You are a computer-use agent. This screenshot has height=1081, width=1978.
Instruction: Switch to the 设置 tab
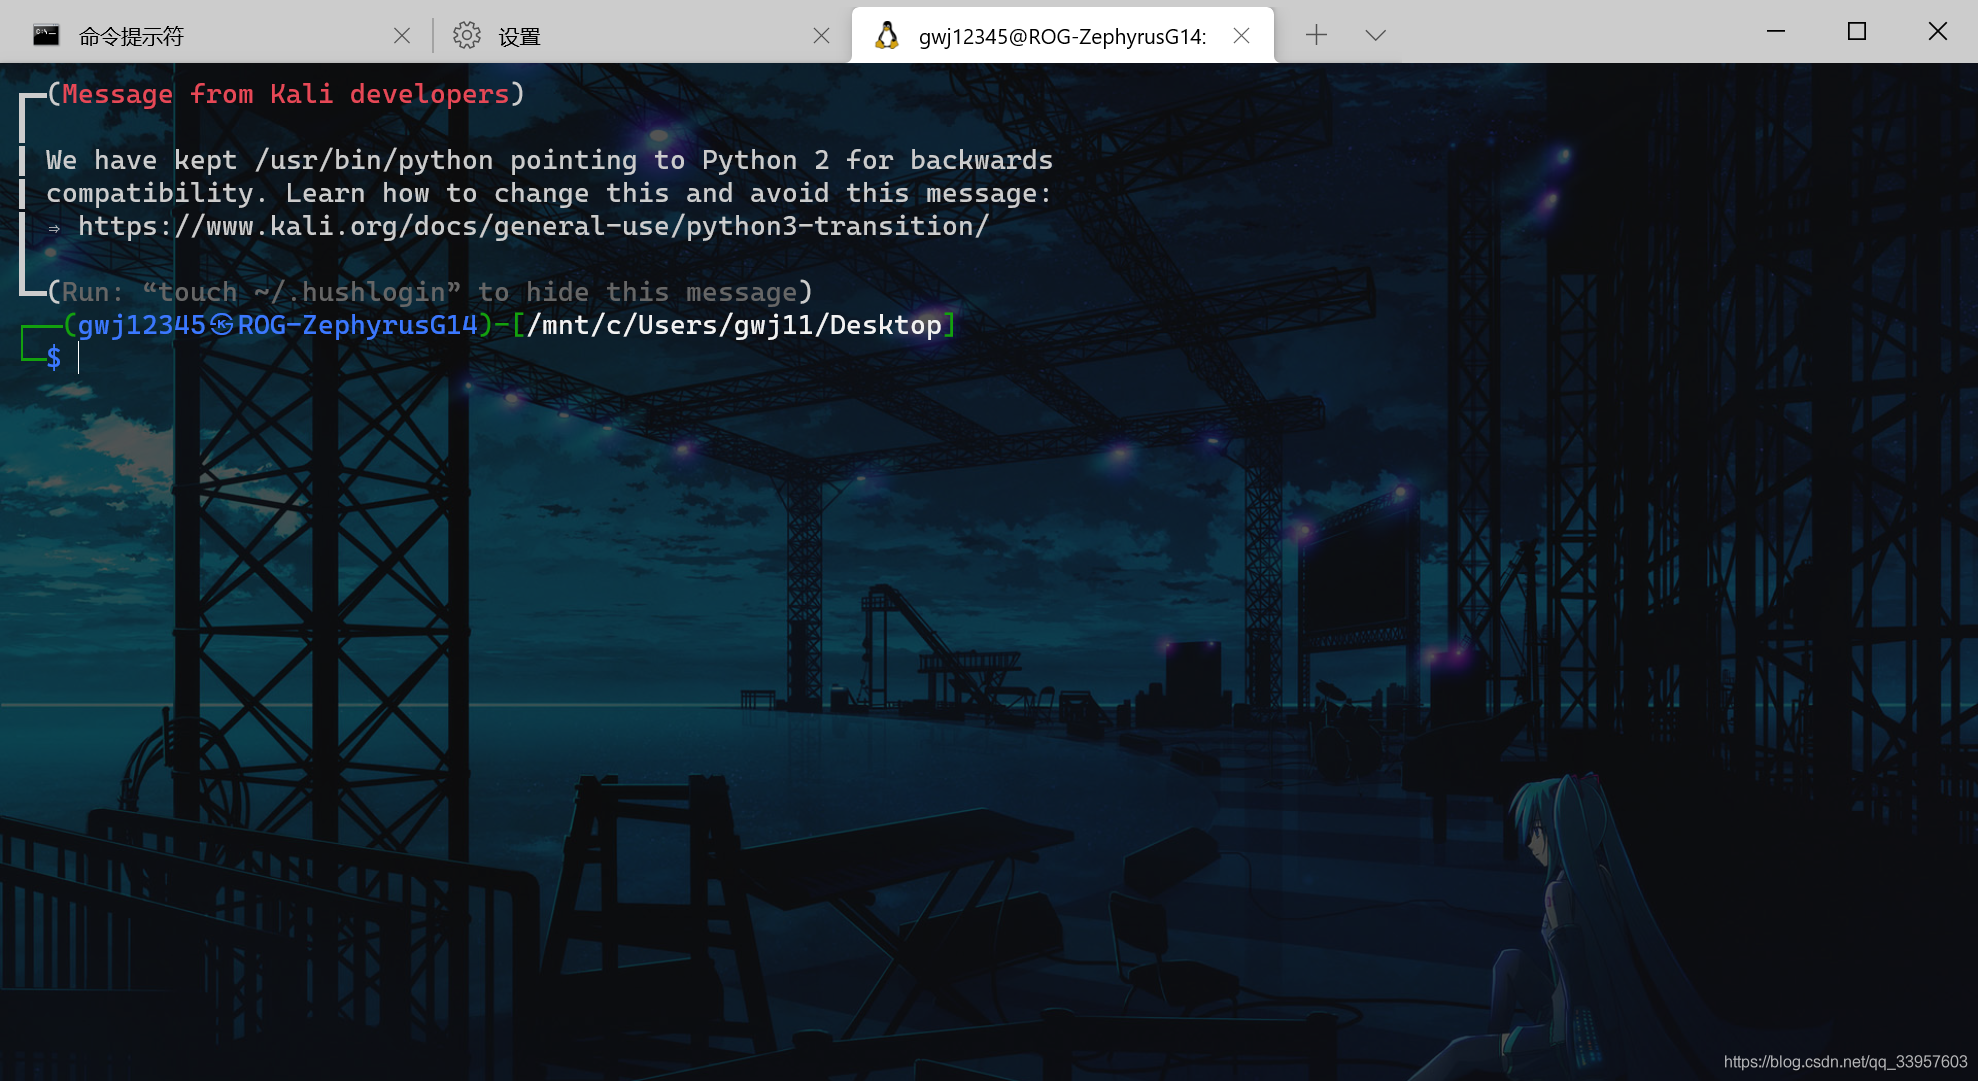pos(640,36)
